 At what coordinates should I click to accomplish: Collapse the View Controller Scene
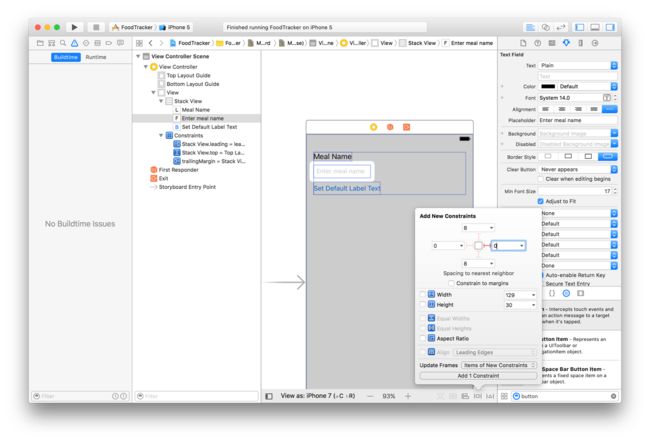[x=138, y=56]
